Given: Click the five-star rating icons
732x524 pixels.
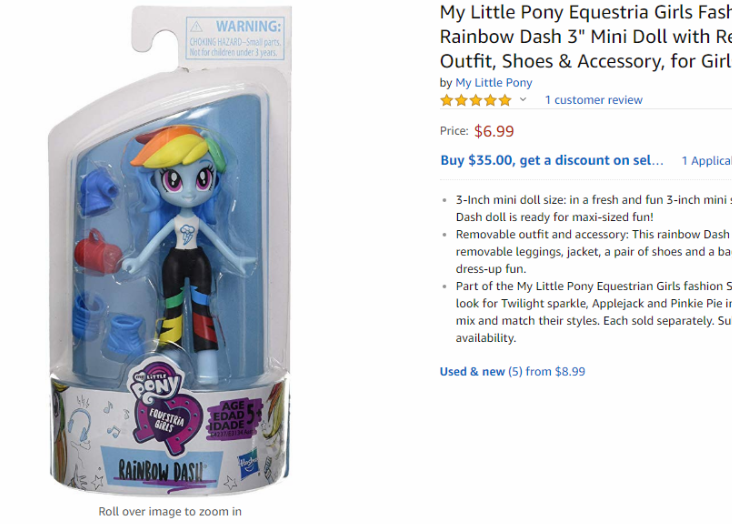Looking at the screenshot, I should click(476, 100).
